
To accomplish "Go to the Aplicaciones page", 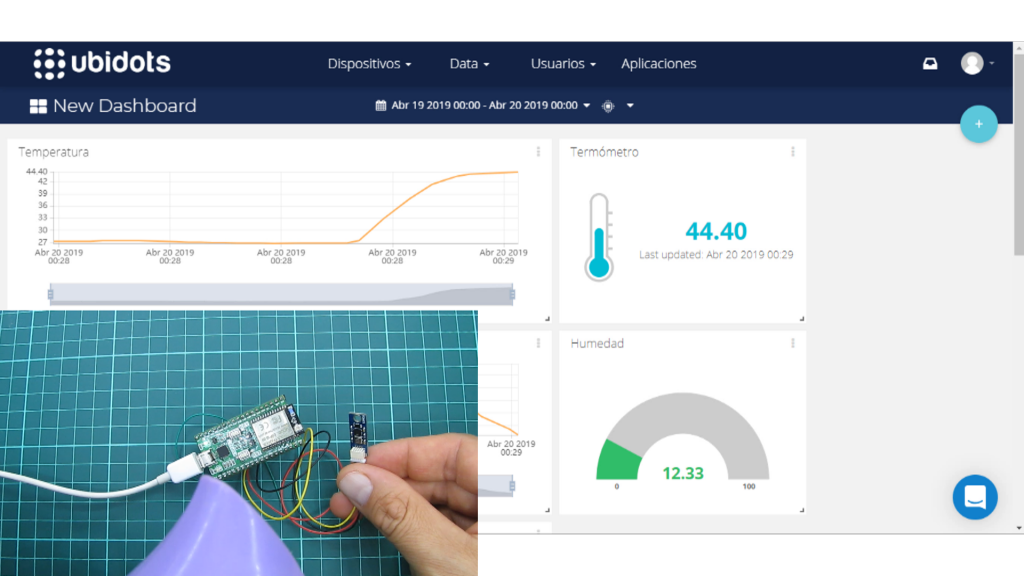I will click(658, 64).
